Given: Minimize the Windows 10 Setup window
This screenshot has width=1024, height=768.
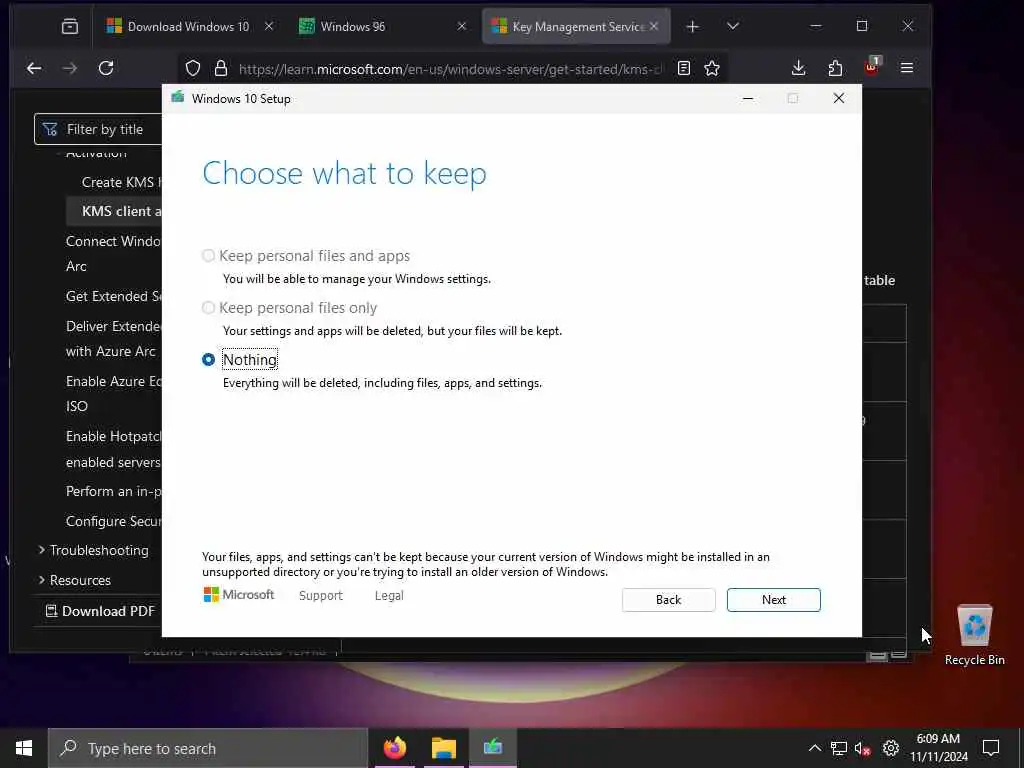Looking at the screenshot, I should click(x=748, y=99).
